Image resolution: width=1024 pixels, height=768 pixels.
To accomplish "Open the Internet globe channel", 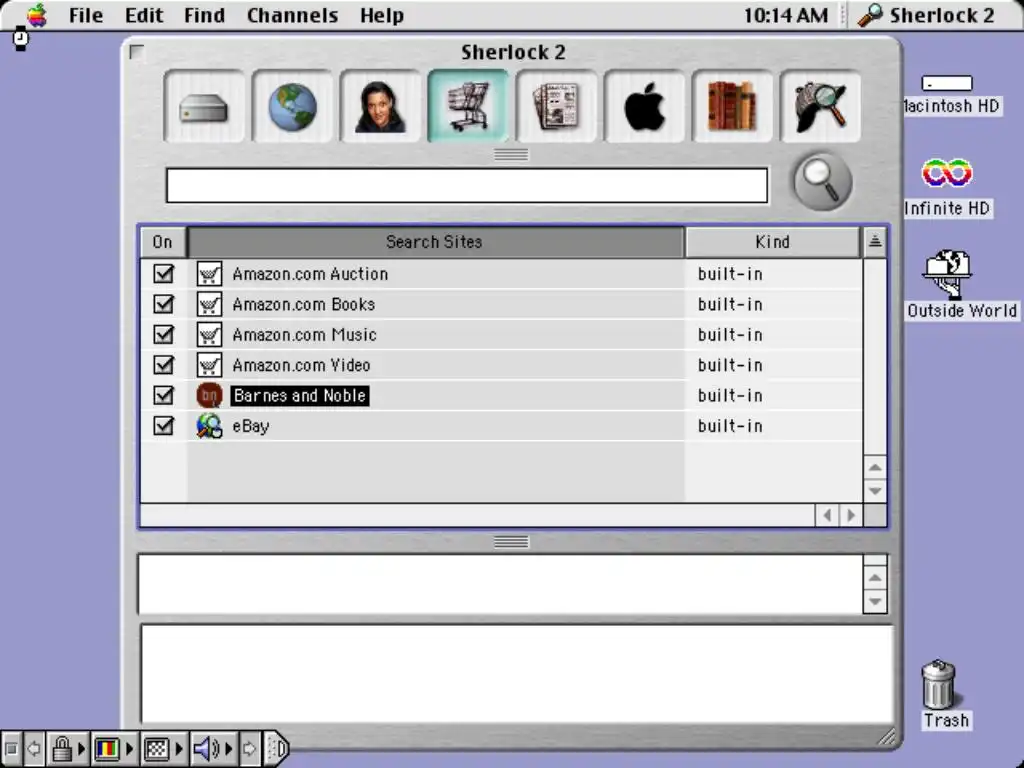I will (293, 106).
